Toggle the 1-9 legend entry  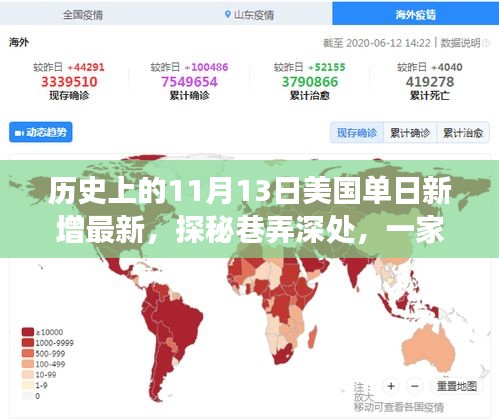point(35,385)
